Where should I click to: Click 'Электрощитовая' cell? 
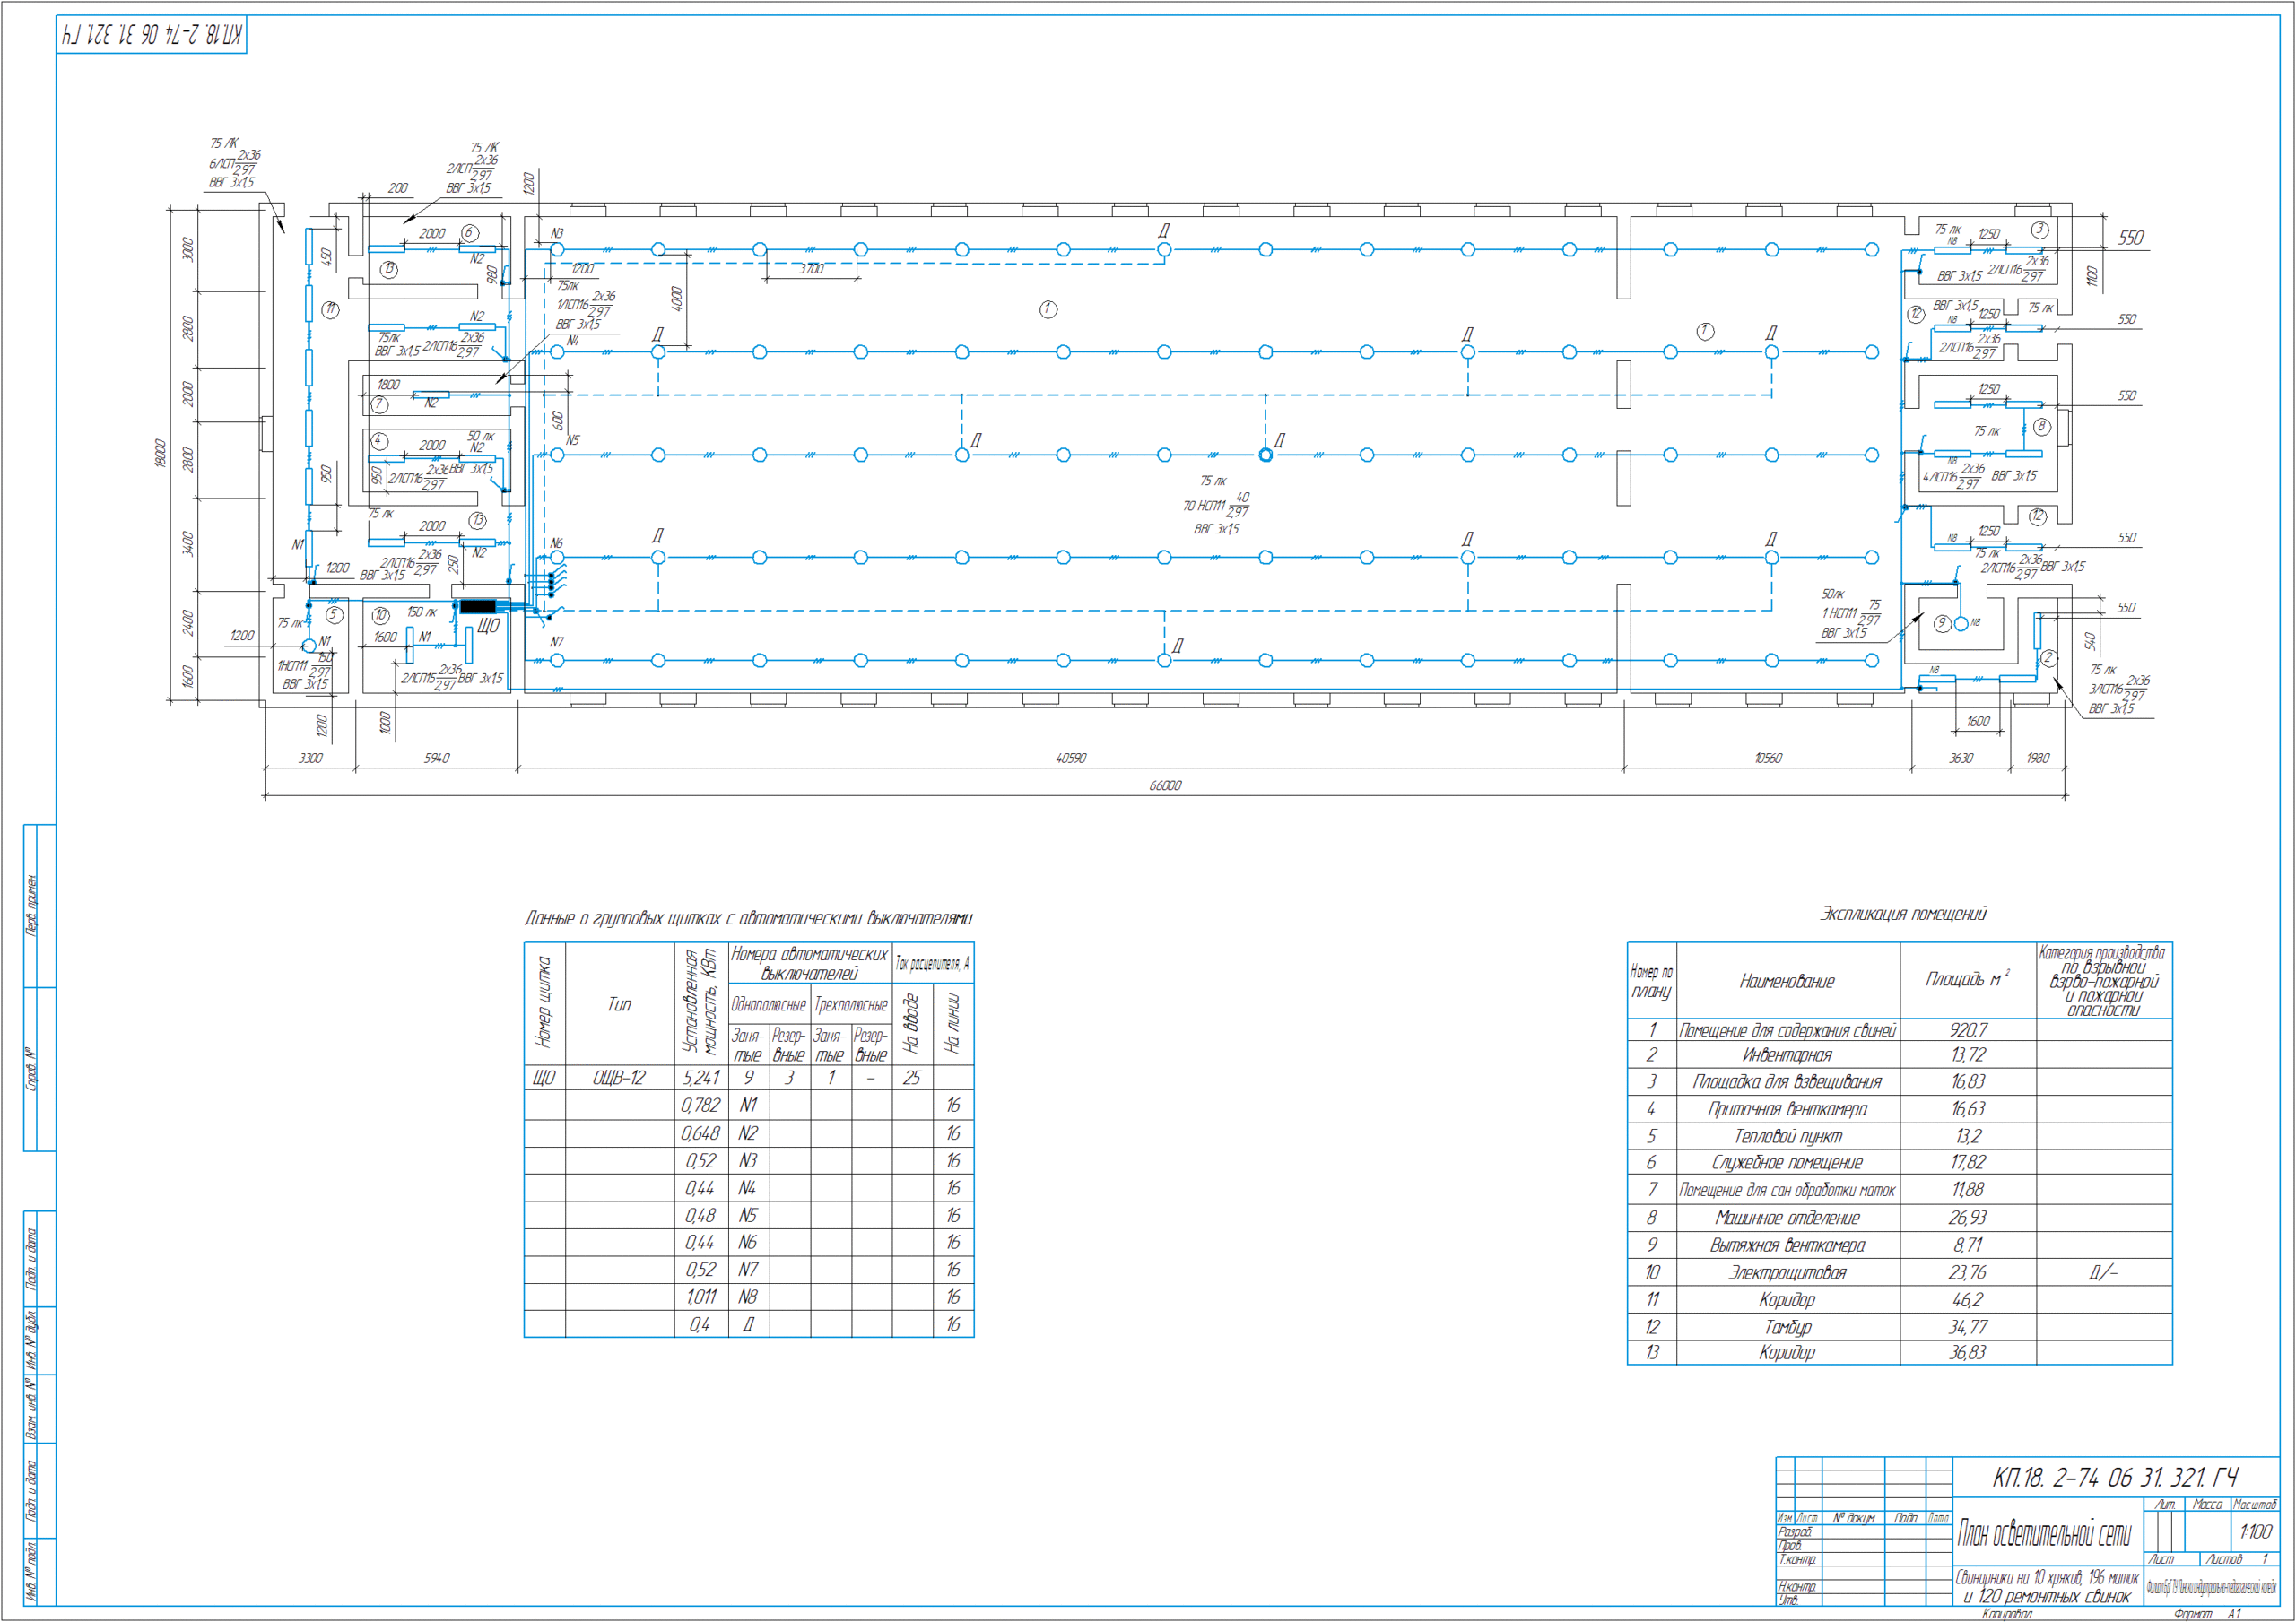pos(1787,1272)
